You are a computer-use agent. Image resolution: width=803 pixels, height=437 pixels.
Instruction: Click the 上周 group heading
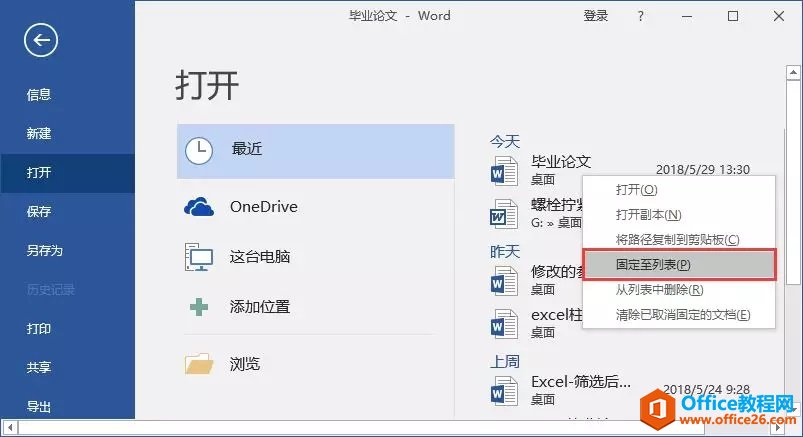[x=505, y=362]
